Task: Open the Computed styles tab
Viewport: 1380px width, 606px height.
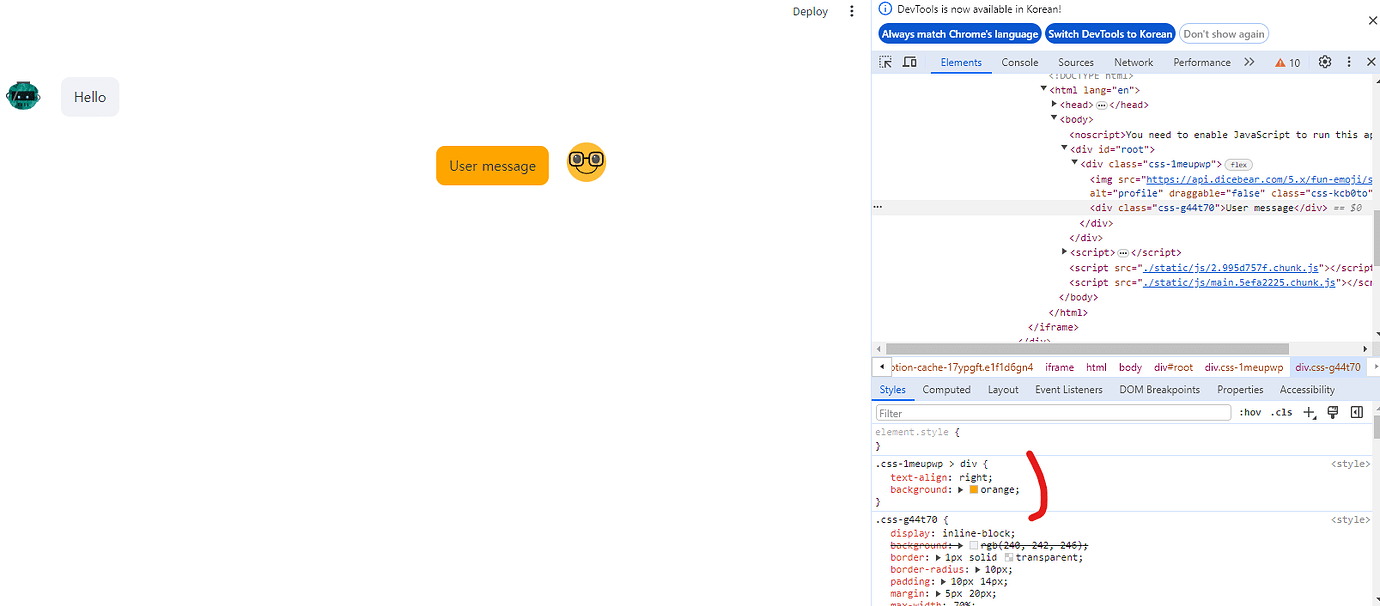Action: click(946, 389)
